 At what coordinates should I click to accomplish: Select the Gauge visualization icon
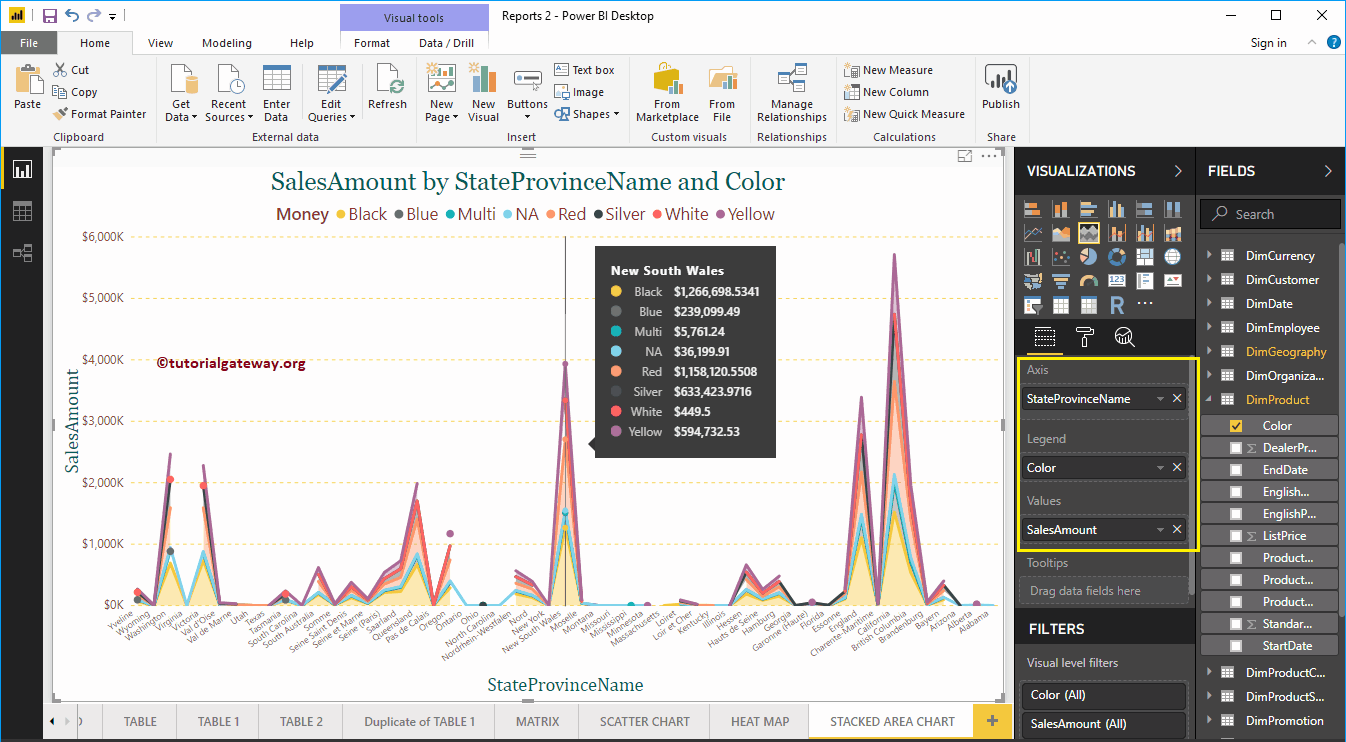pos(1089,281)
